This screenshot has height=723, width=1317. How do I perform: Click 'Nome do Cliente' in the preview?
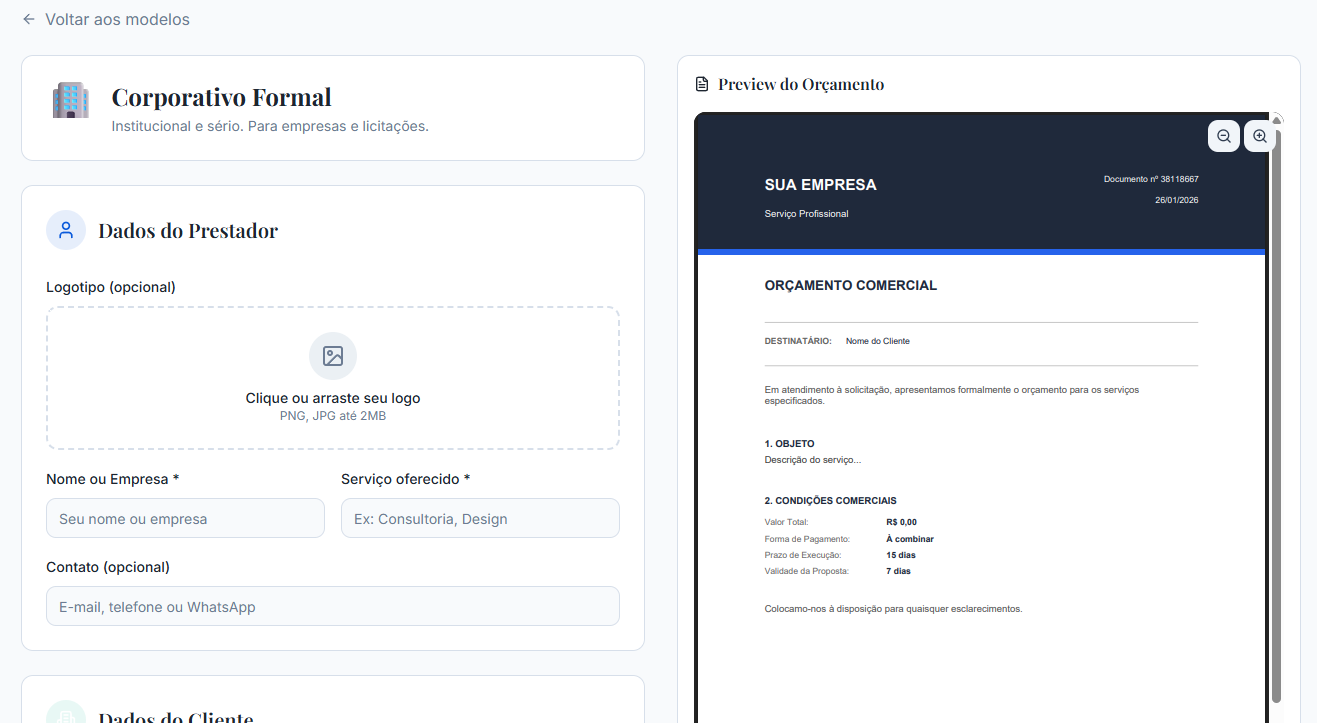point(878,341)
